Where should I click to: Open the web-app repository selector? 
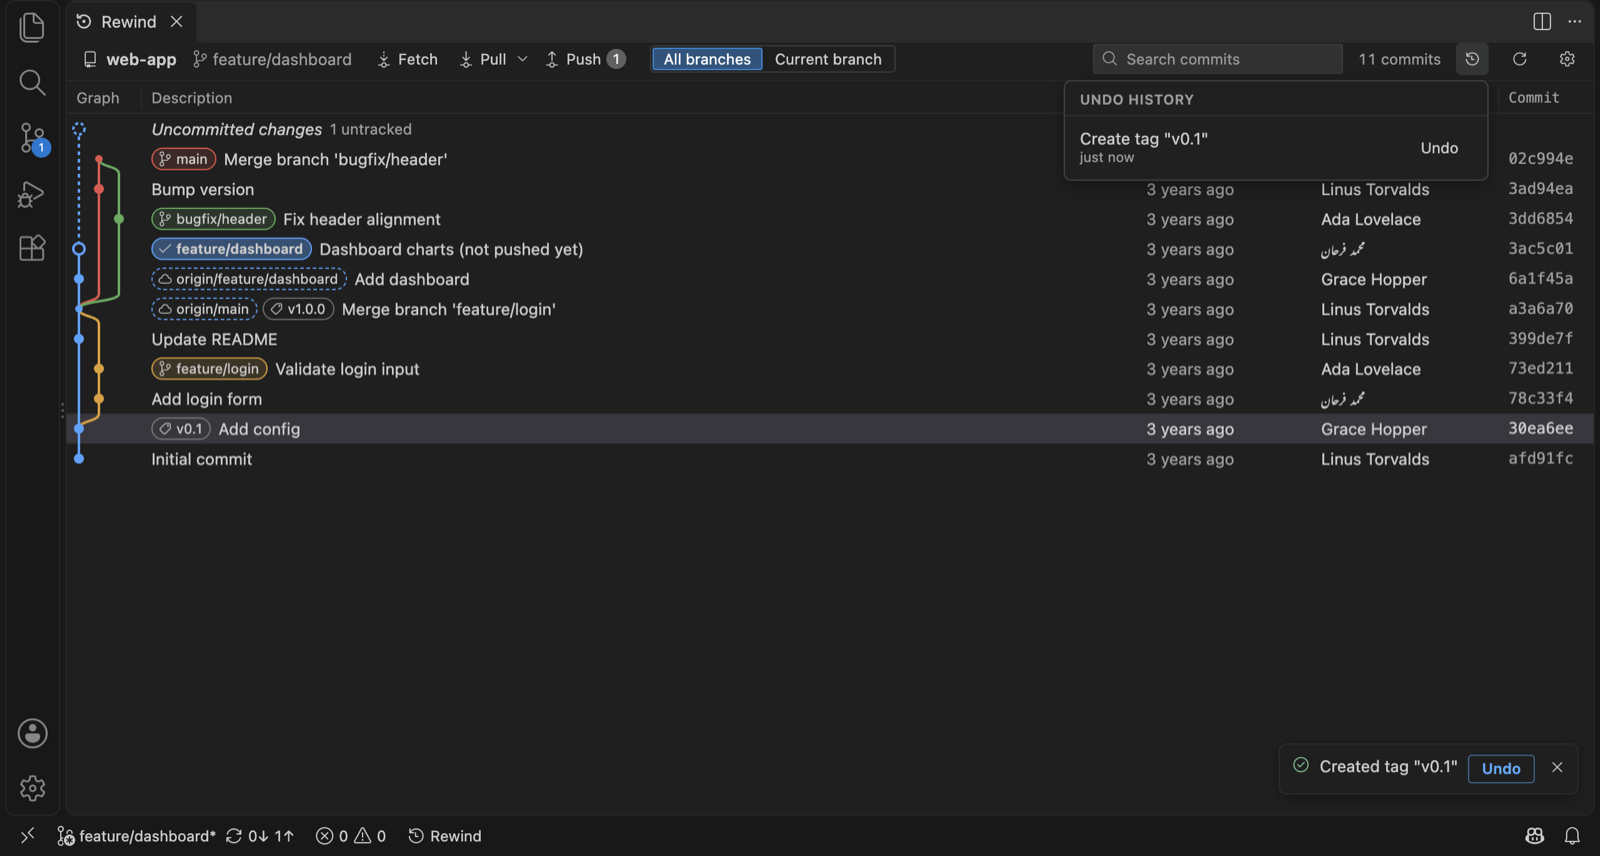click(x=129, y=59)
